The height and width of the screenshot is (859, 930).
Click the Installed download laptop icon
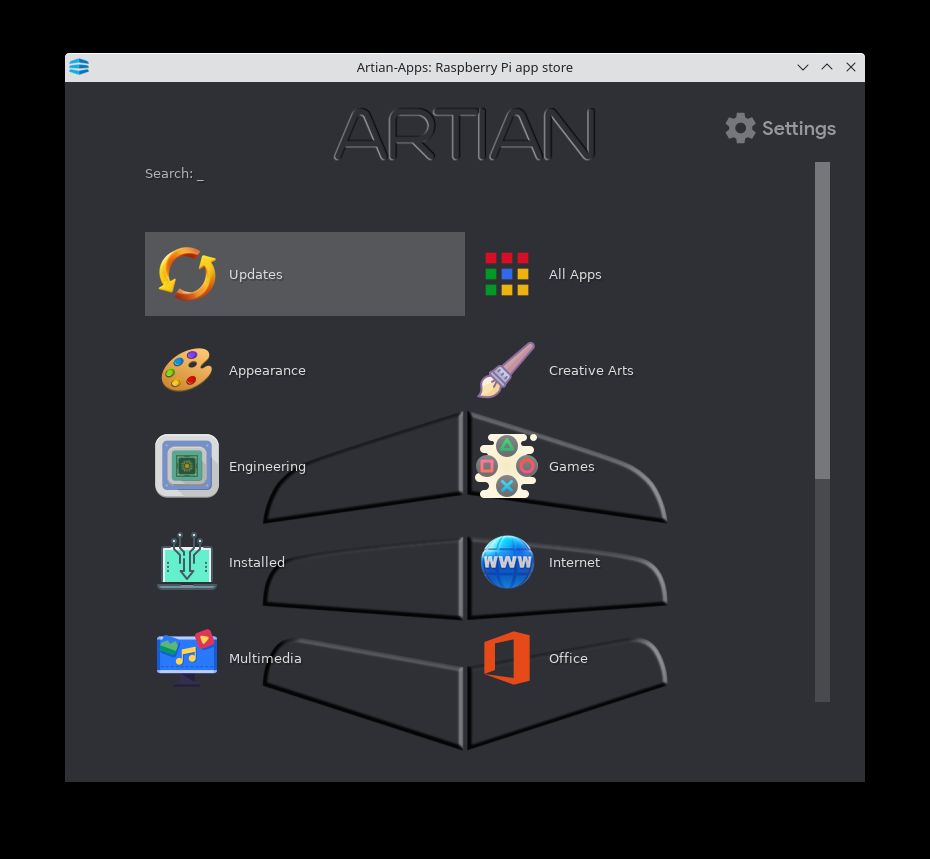coord(187,562)
